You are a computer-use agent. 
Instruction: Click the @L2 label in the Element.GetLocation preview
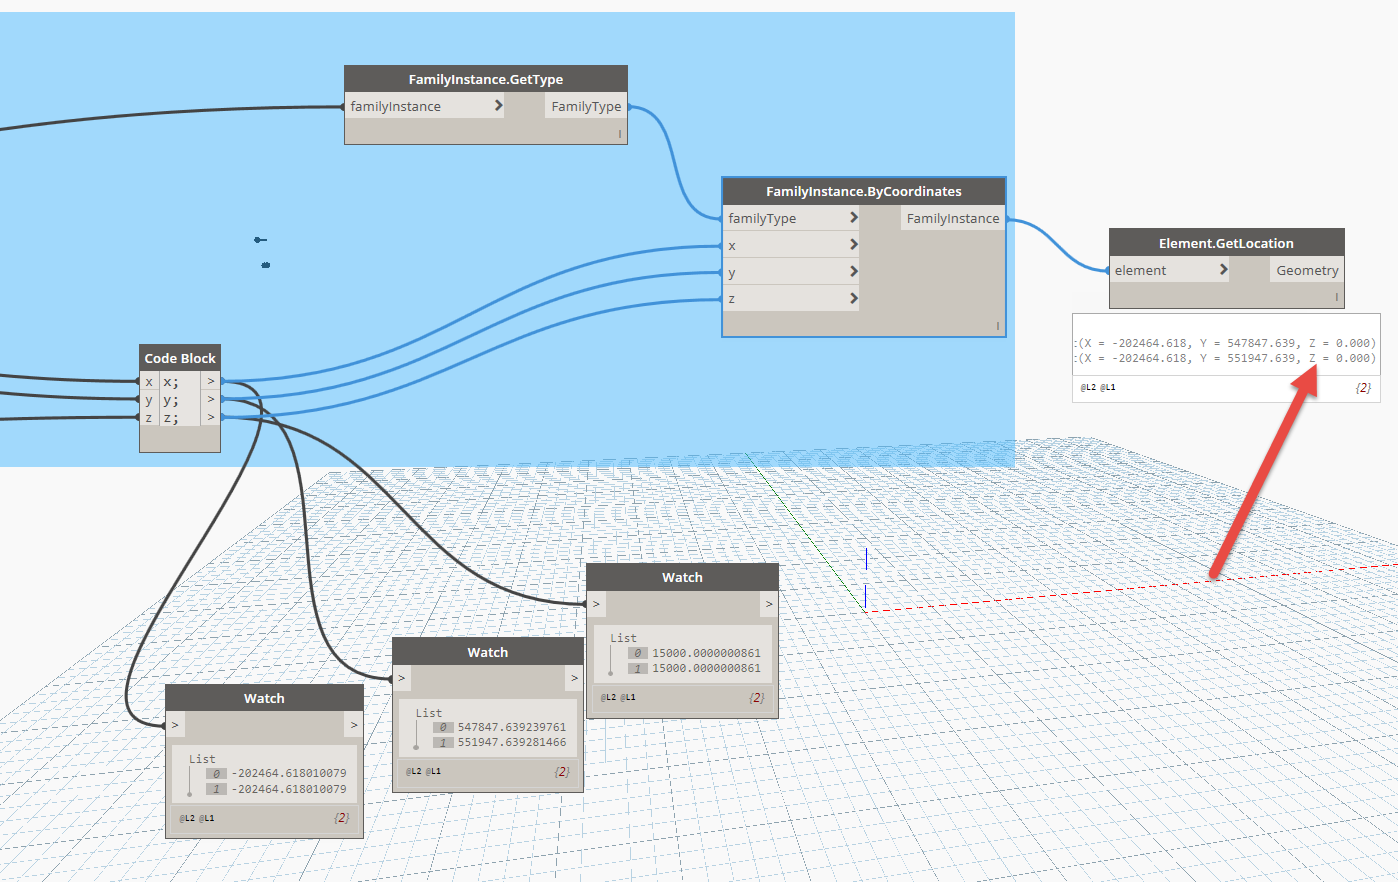1088,387
